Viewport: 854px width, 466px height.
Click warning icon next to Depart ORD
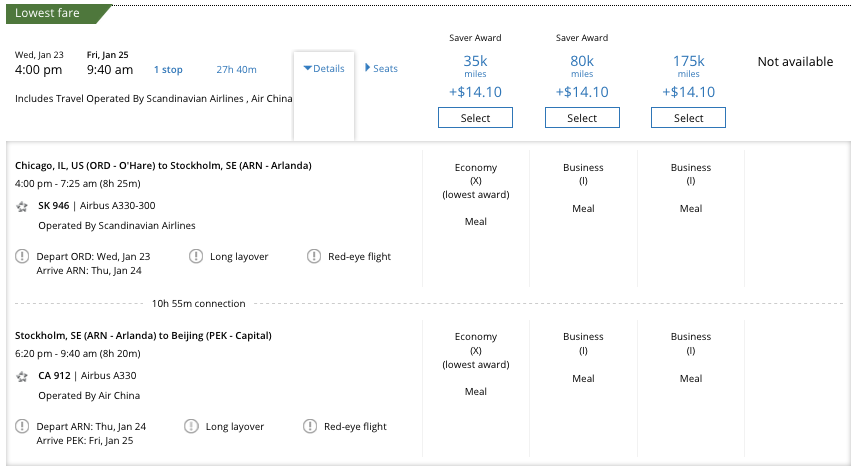coord(22,257)
